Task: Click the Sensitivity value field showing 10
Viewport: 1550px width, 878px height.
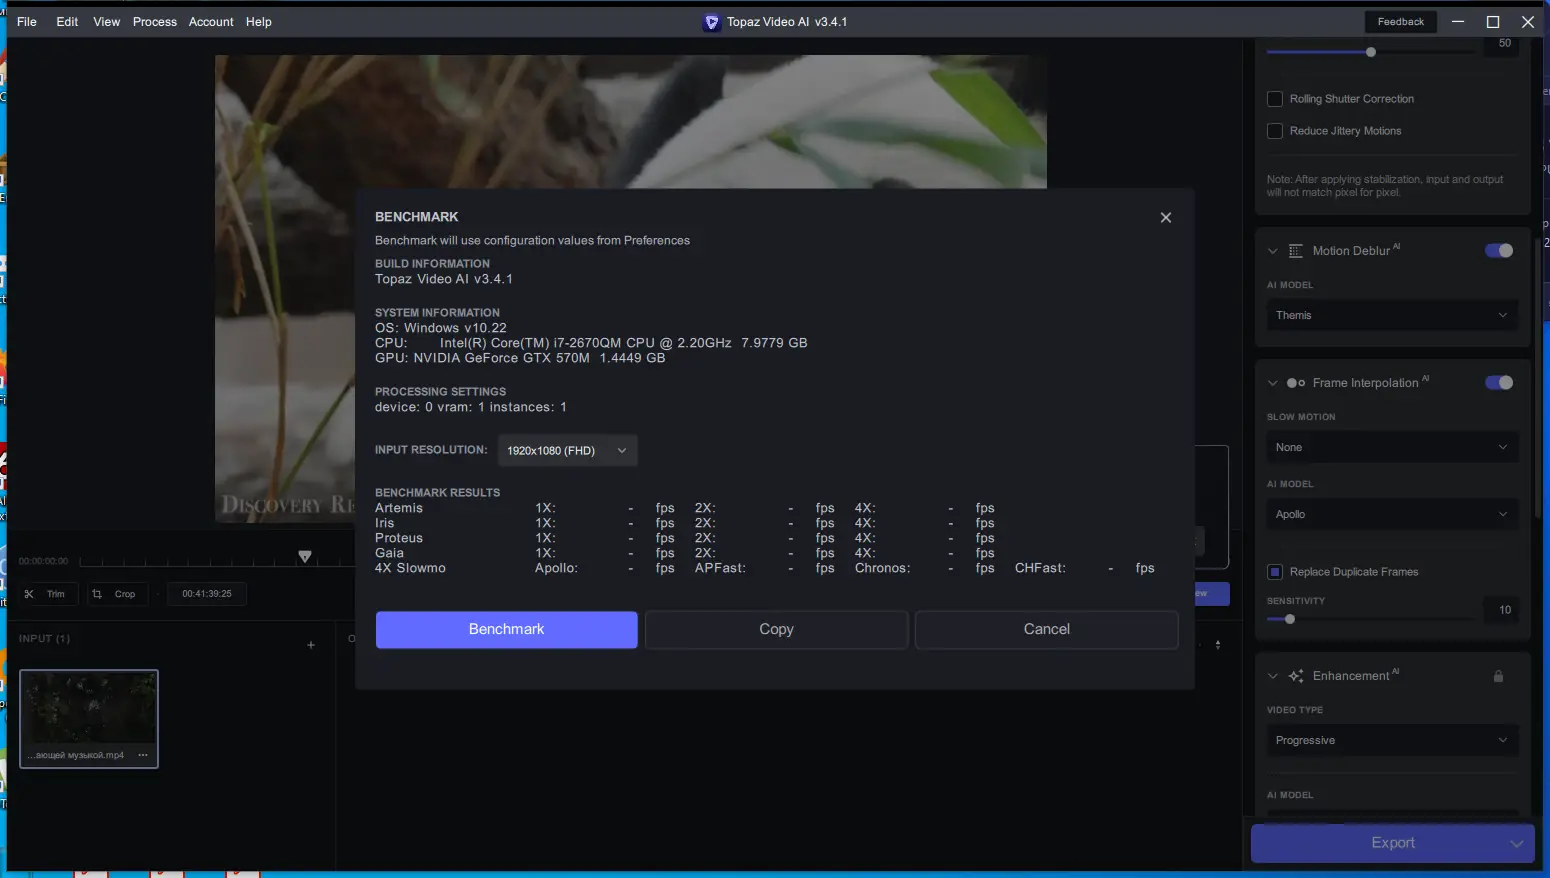Action: click(1504, 610)
